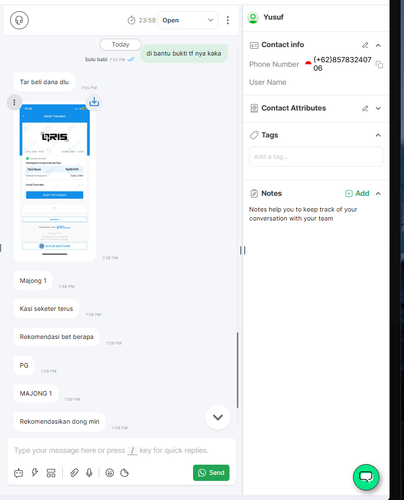Click the 'Rekomendasi bet berapa' message

pyautogui.click(x=57, y=337)
